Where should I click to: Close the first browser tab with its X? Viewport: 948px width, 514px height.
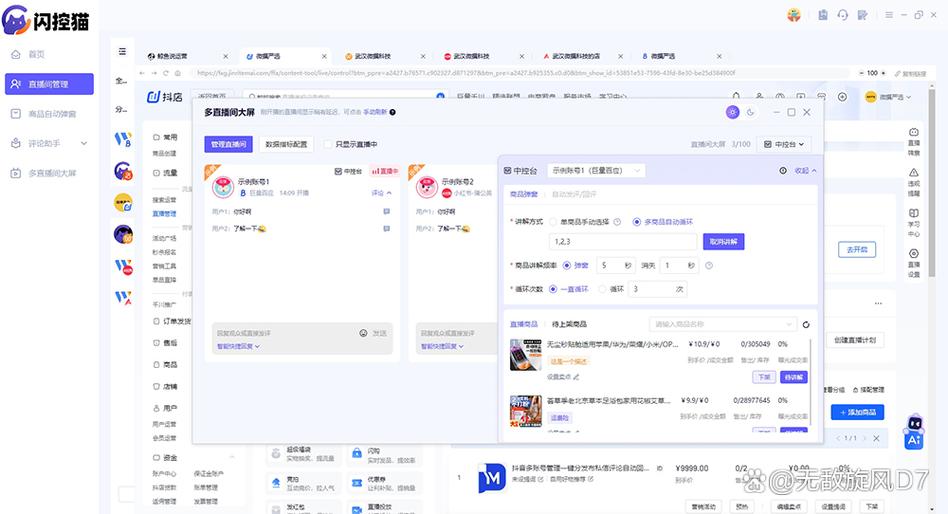point(226,56)
